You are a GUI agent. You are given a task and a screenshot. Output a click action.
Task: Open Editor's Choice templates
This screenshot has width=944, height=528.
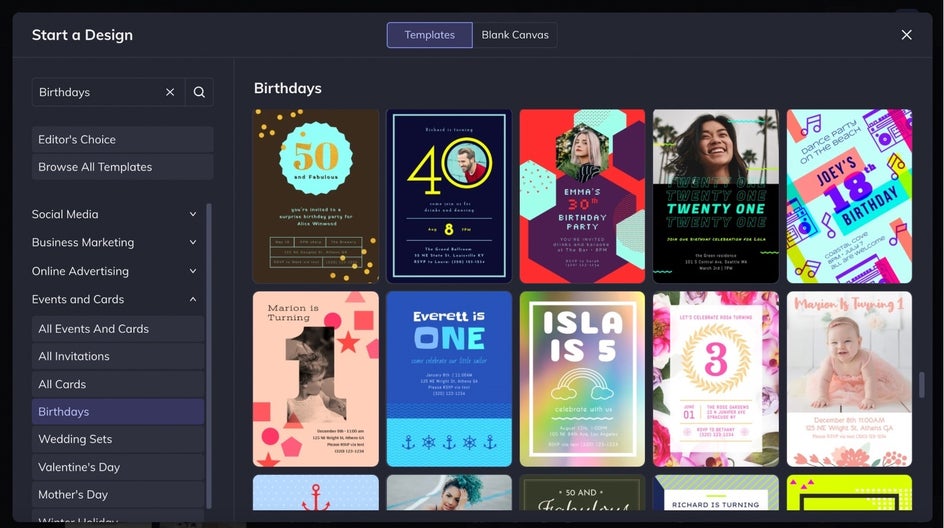(122, 139)
